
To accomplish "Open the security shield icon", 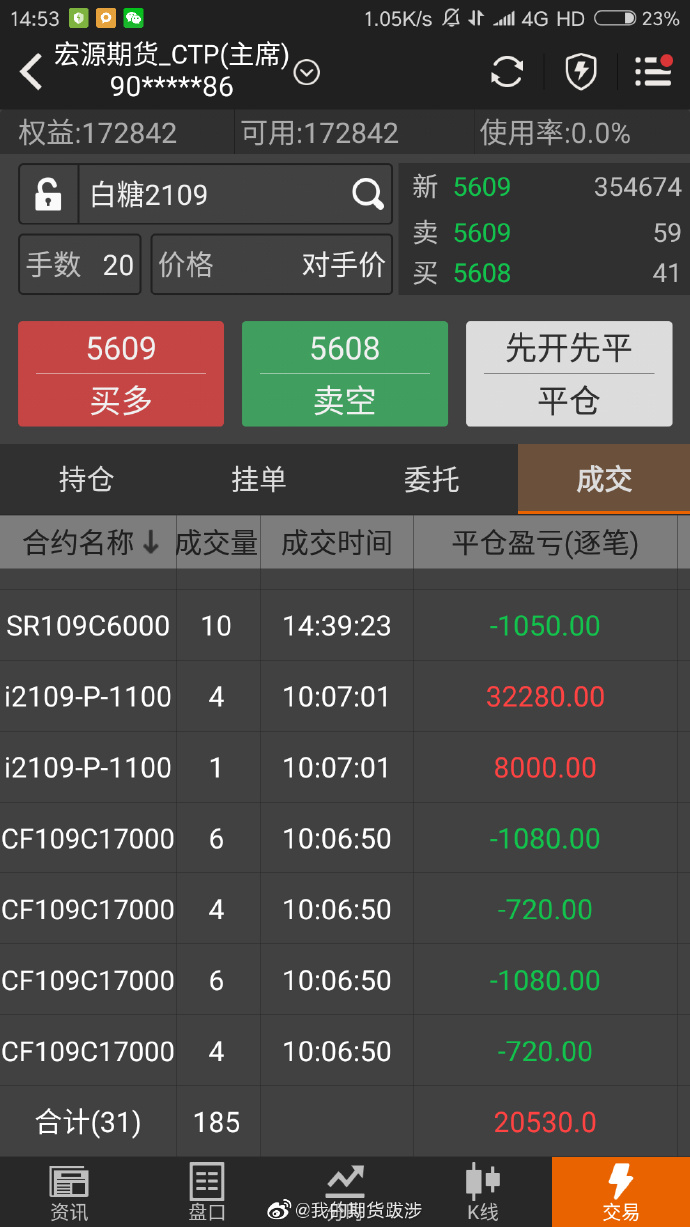I will tap(581, 72).
